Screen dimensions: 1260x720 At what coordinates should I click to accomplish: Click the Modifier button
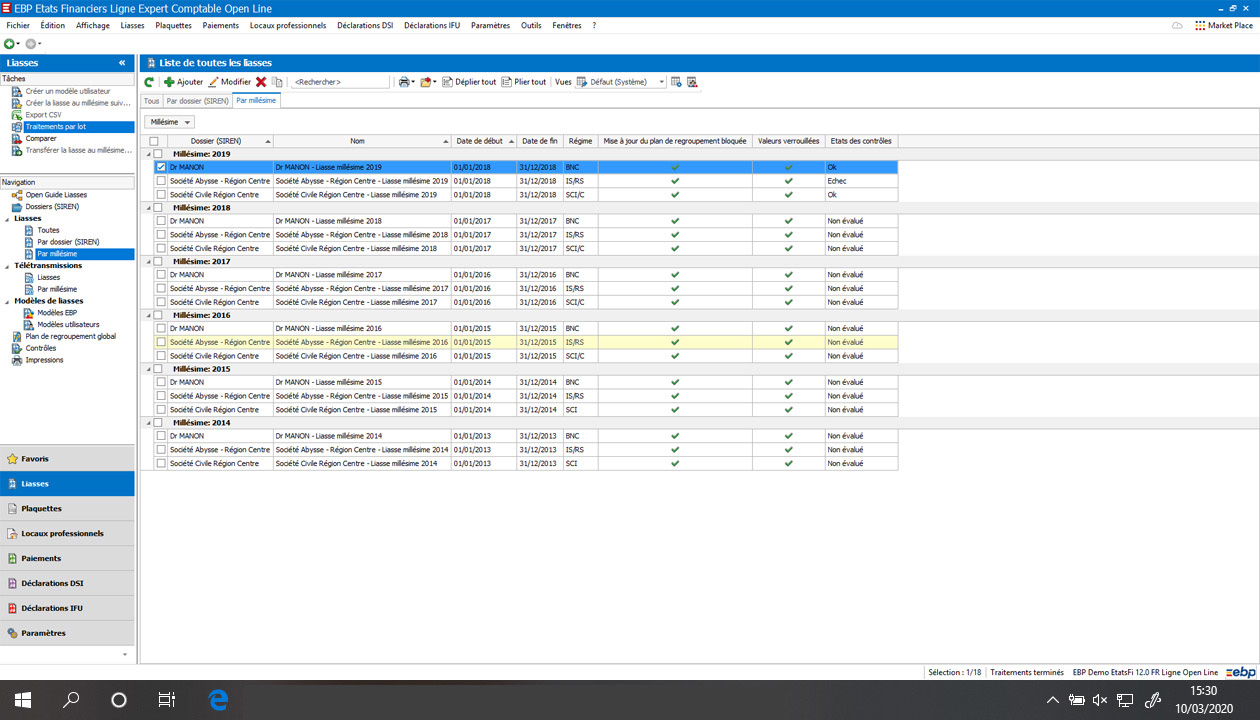pyautogui.click(x=229, y=82)
